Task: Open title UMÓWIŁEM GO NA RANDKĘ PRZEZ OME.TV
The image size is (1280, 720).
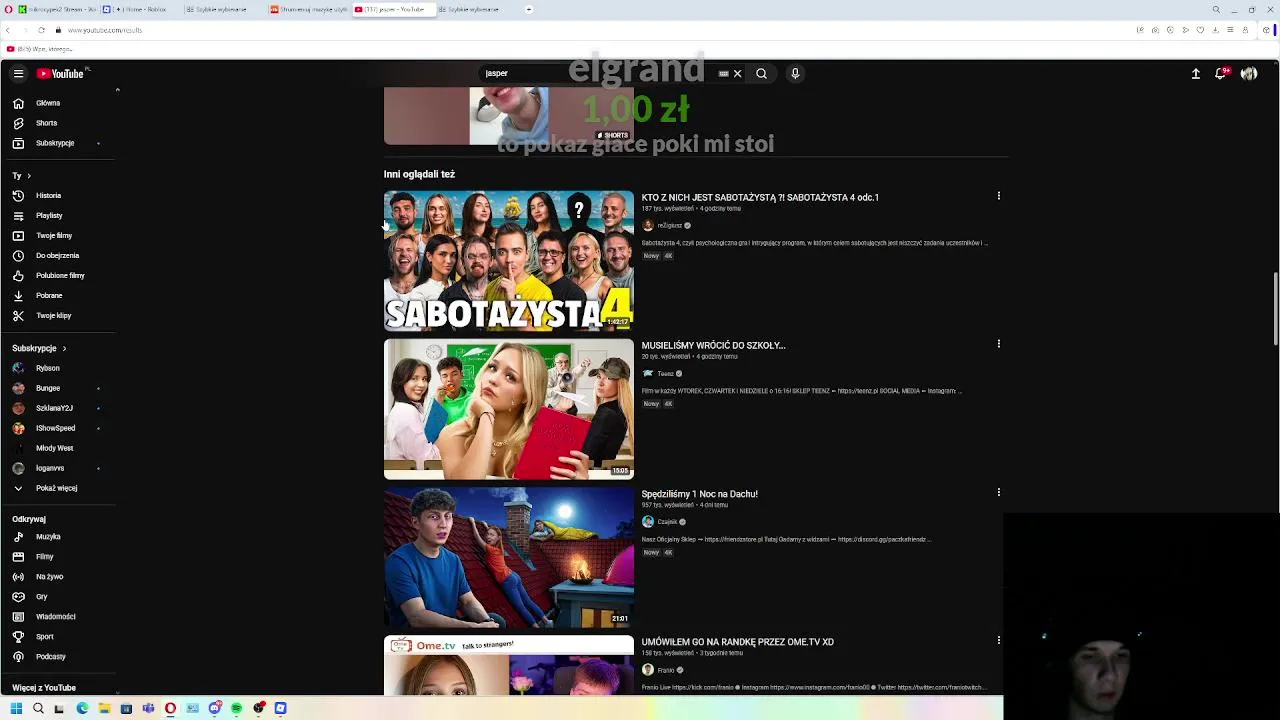Action: coord(737,642)
